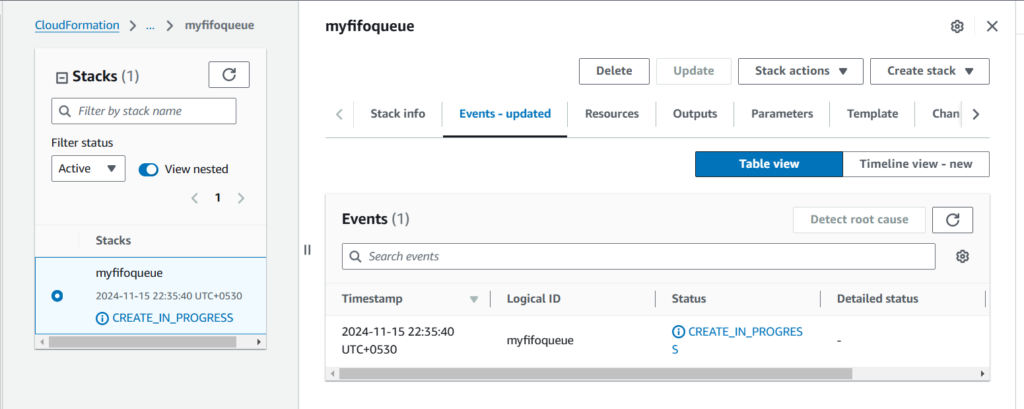Open the Create stack dropdown

(929, 71)
